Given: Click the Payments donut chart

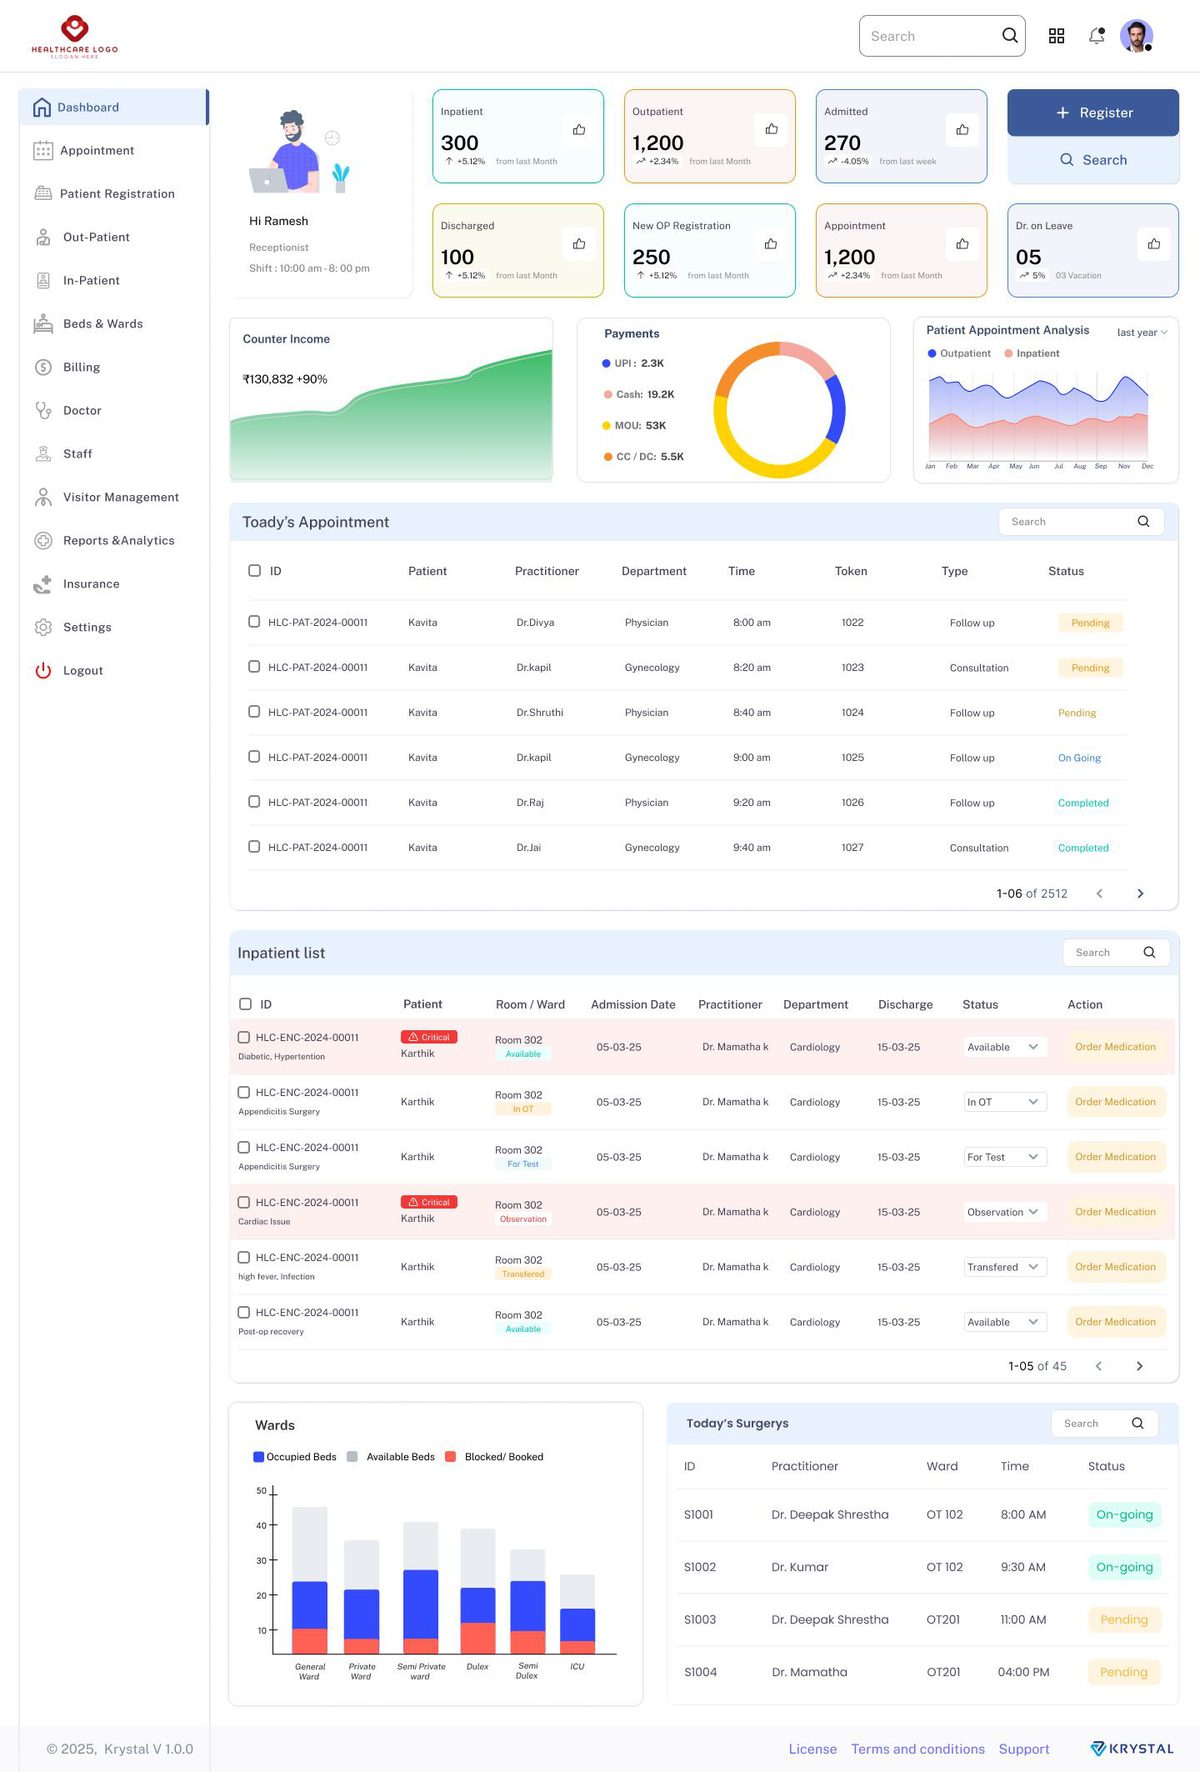Looking at the screenshot, I should pyautogui.click(x=780, y=410).
